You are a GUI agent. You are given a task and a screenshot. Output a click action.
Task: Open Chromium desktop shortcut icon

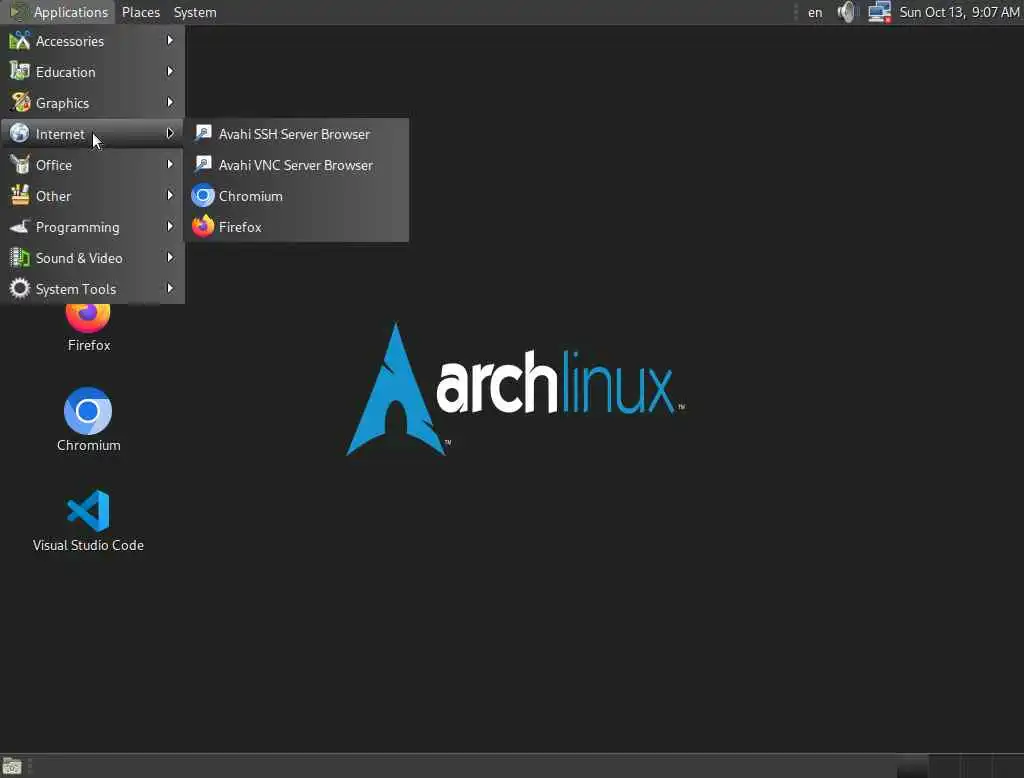[88, 411]
